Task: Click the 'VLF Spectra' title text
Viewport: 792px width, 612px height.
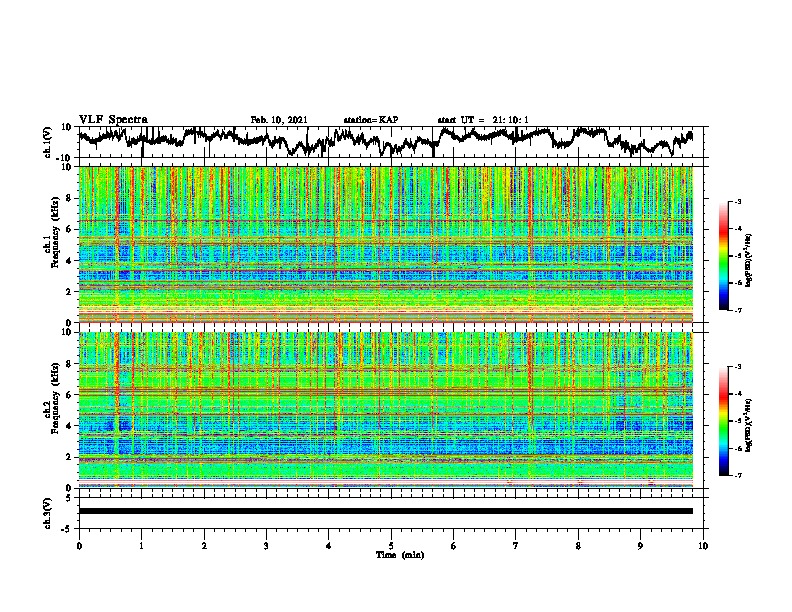Action: (113, 120)
